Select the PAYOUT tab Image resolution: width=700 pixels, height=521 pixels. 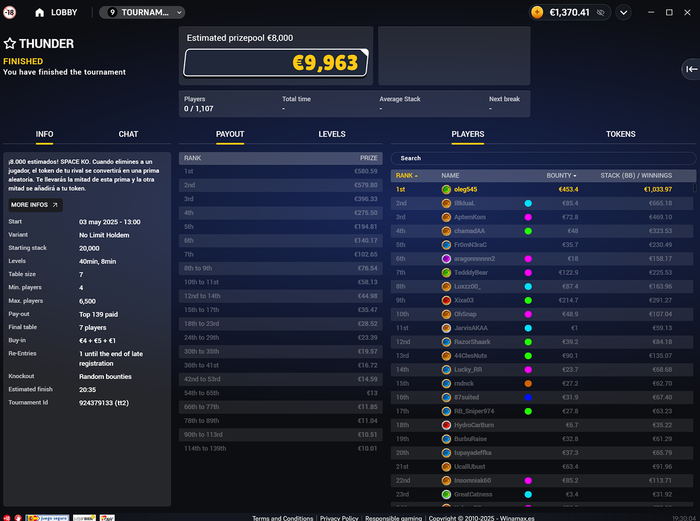(x=230, y=134)
